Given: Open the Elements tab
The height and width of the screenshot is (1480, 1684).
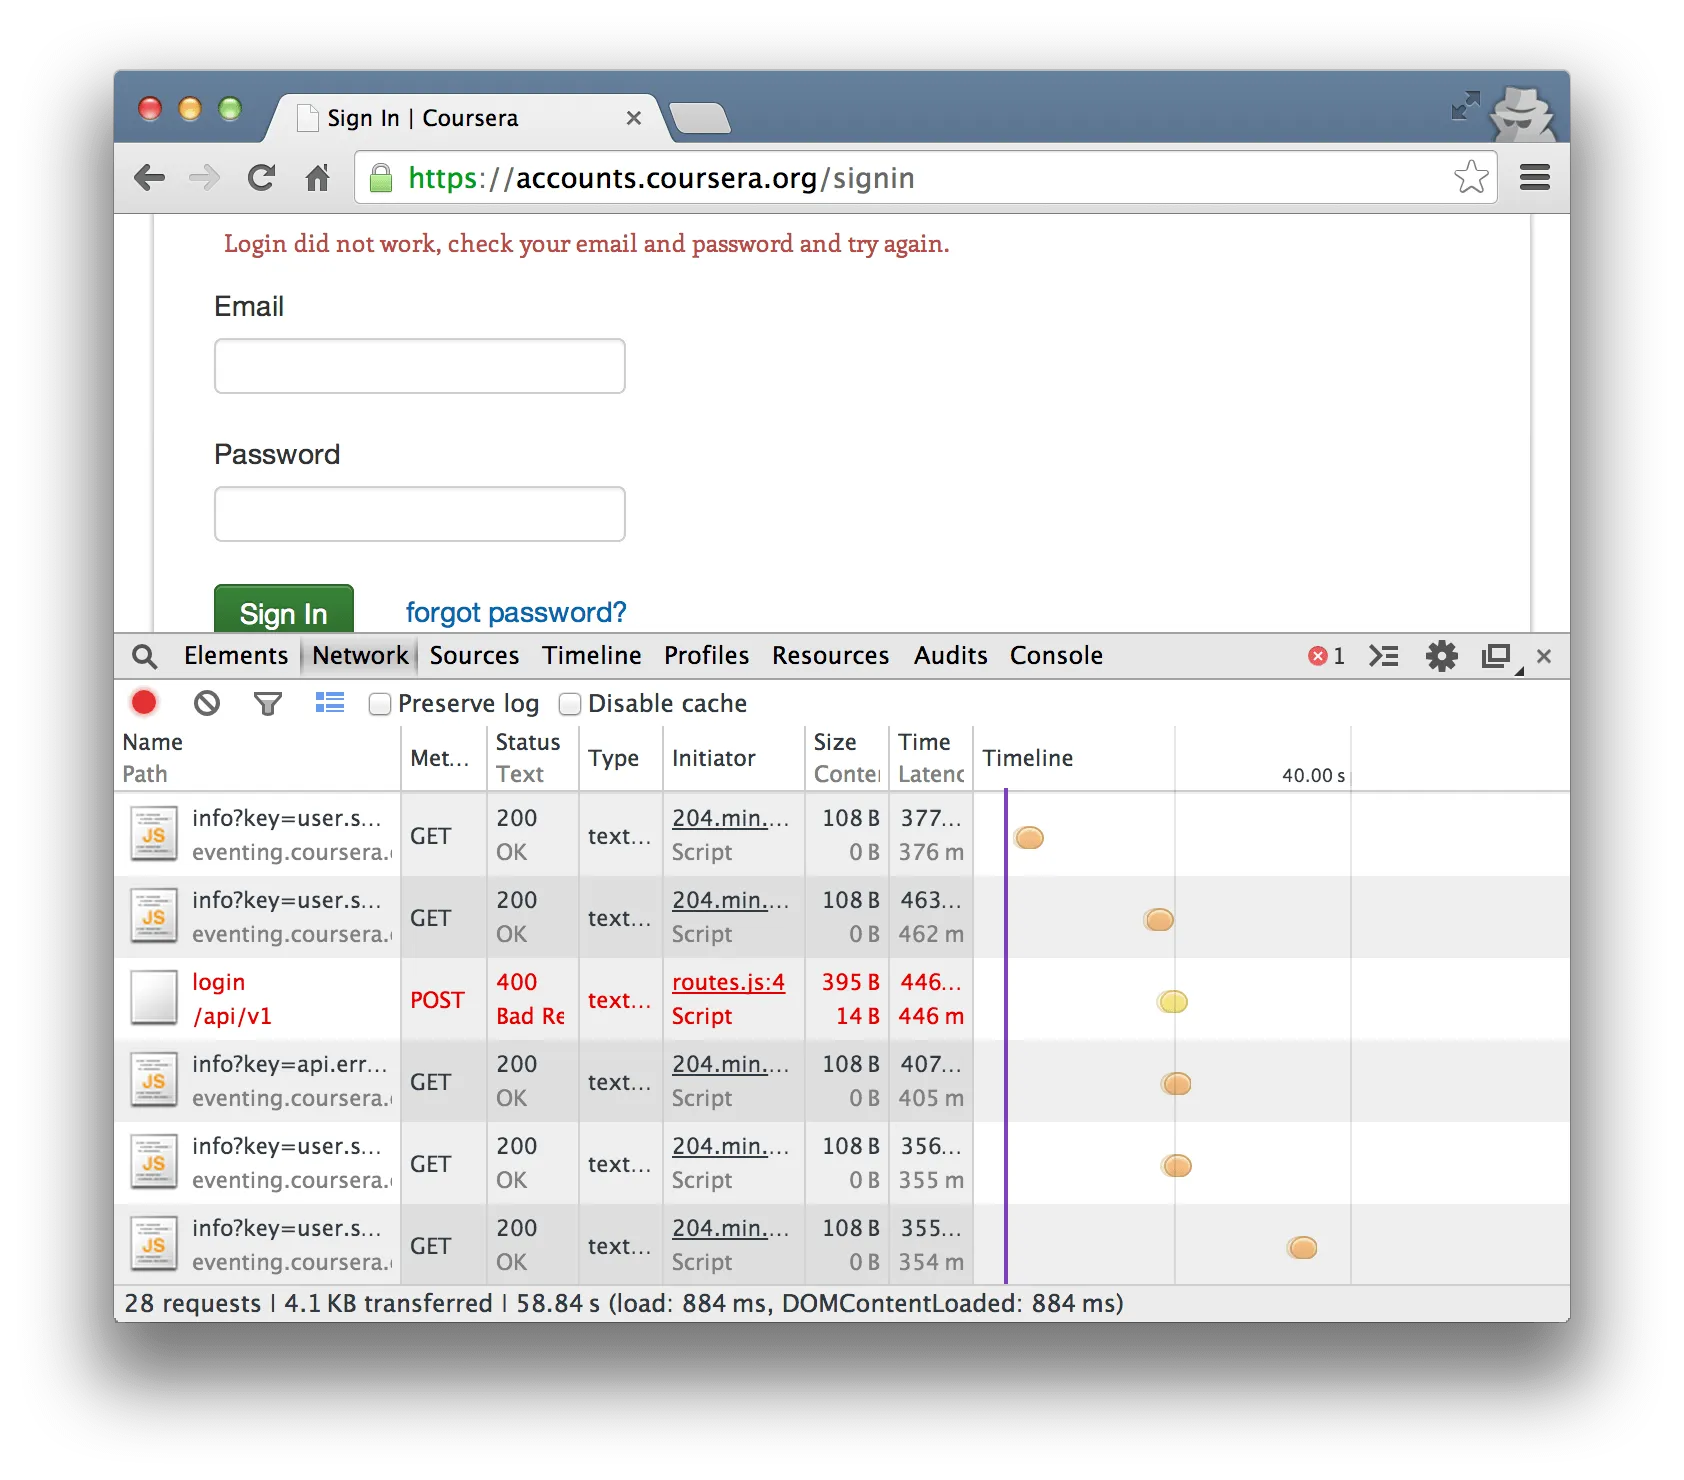Looking at the screenshot, I should [x=236, y=656].
